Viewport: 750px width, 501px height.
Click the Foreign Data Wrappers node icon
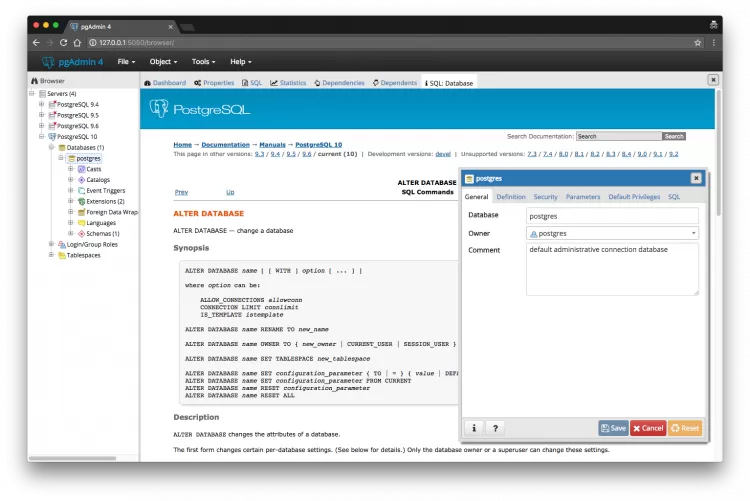(81, 212)
